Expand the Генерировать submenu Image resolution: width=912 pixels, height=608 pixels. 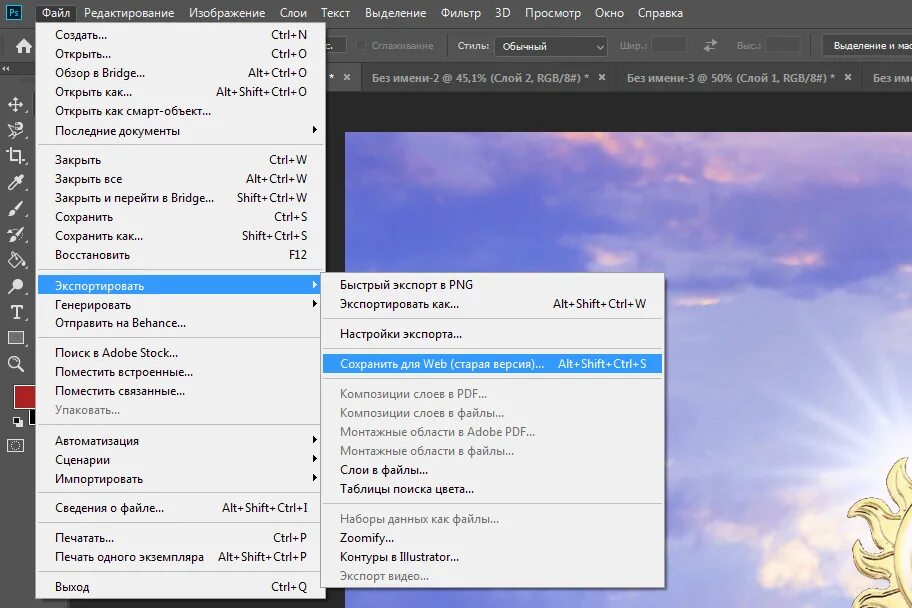click(181, 305)
